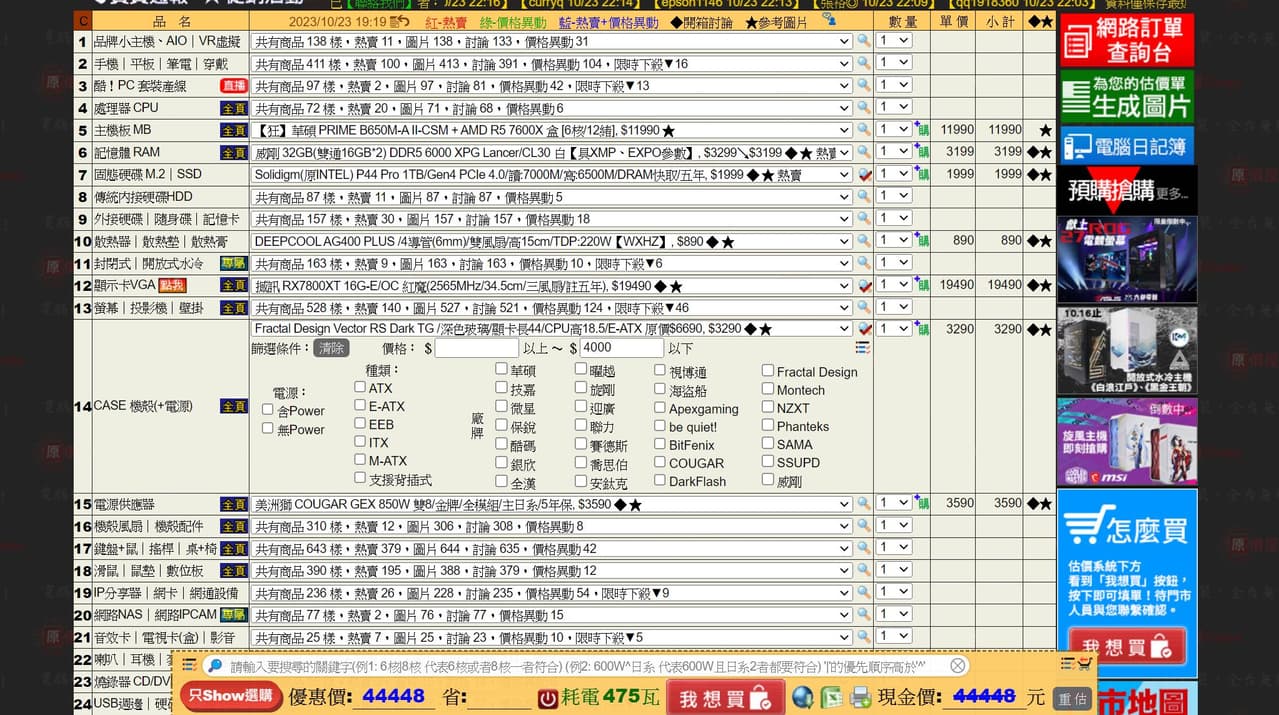1279x715 pixels.
Task: Open the 網路訂單查詢台 sidebar panel
Action: pyautogui.click(x=1126, y=41)
